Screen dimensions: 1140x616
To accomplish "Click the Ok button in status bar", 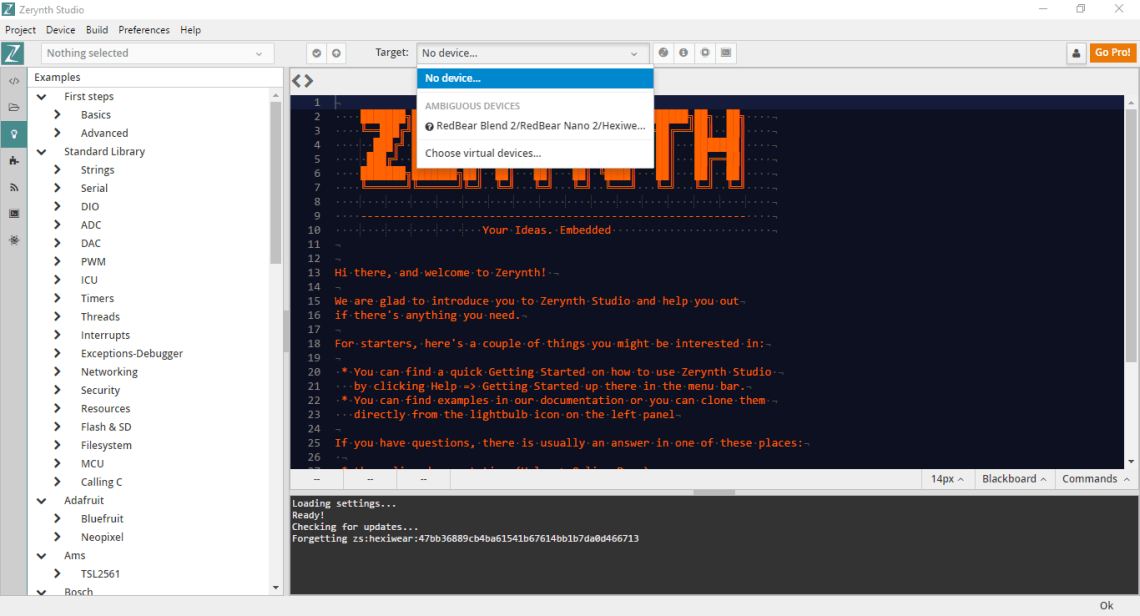I will (x=1106, y=606).
